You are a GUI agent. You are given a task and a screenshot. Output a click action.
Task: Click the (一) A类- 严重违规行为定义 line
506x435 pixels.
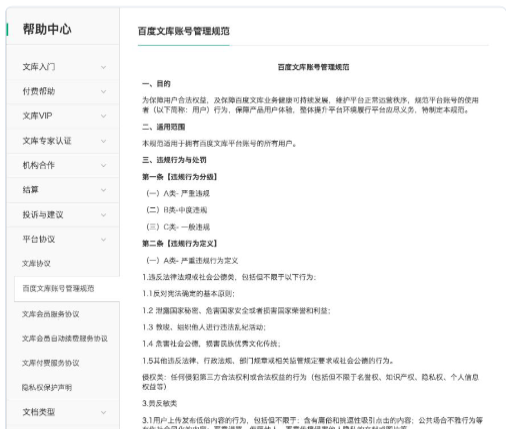tap(192, 261)
